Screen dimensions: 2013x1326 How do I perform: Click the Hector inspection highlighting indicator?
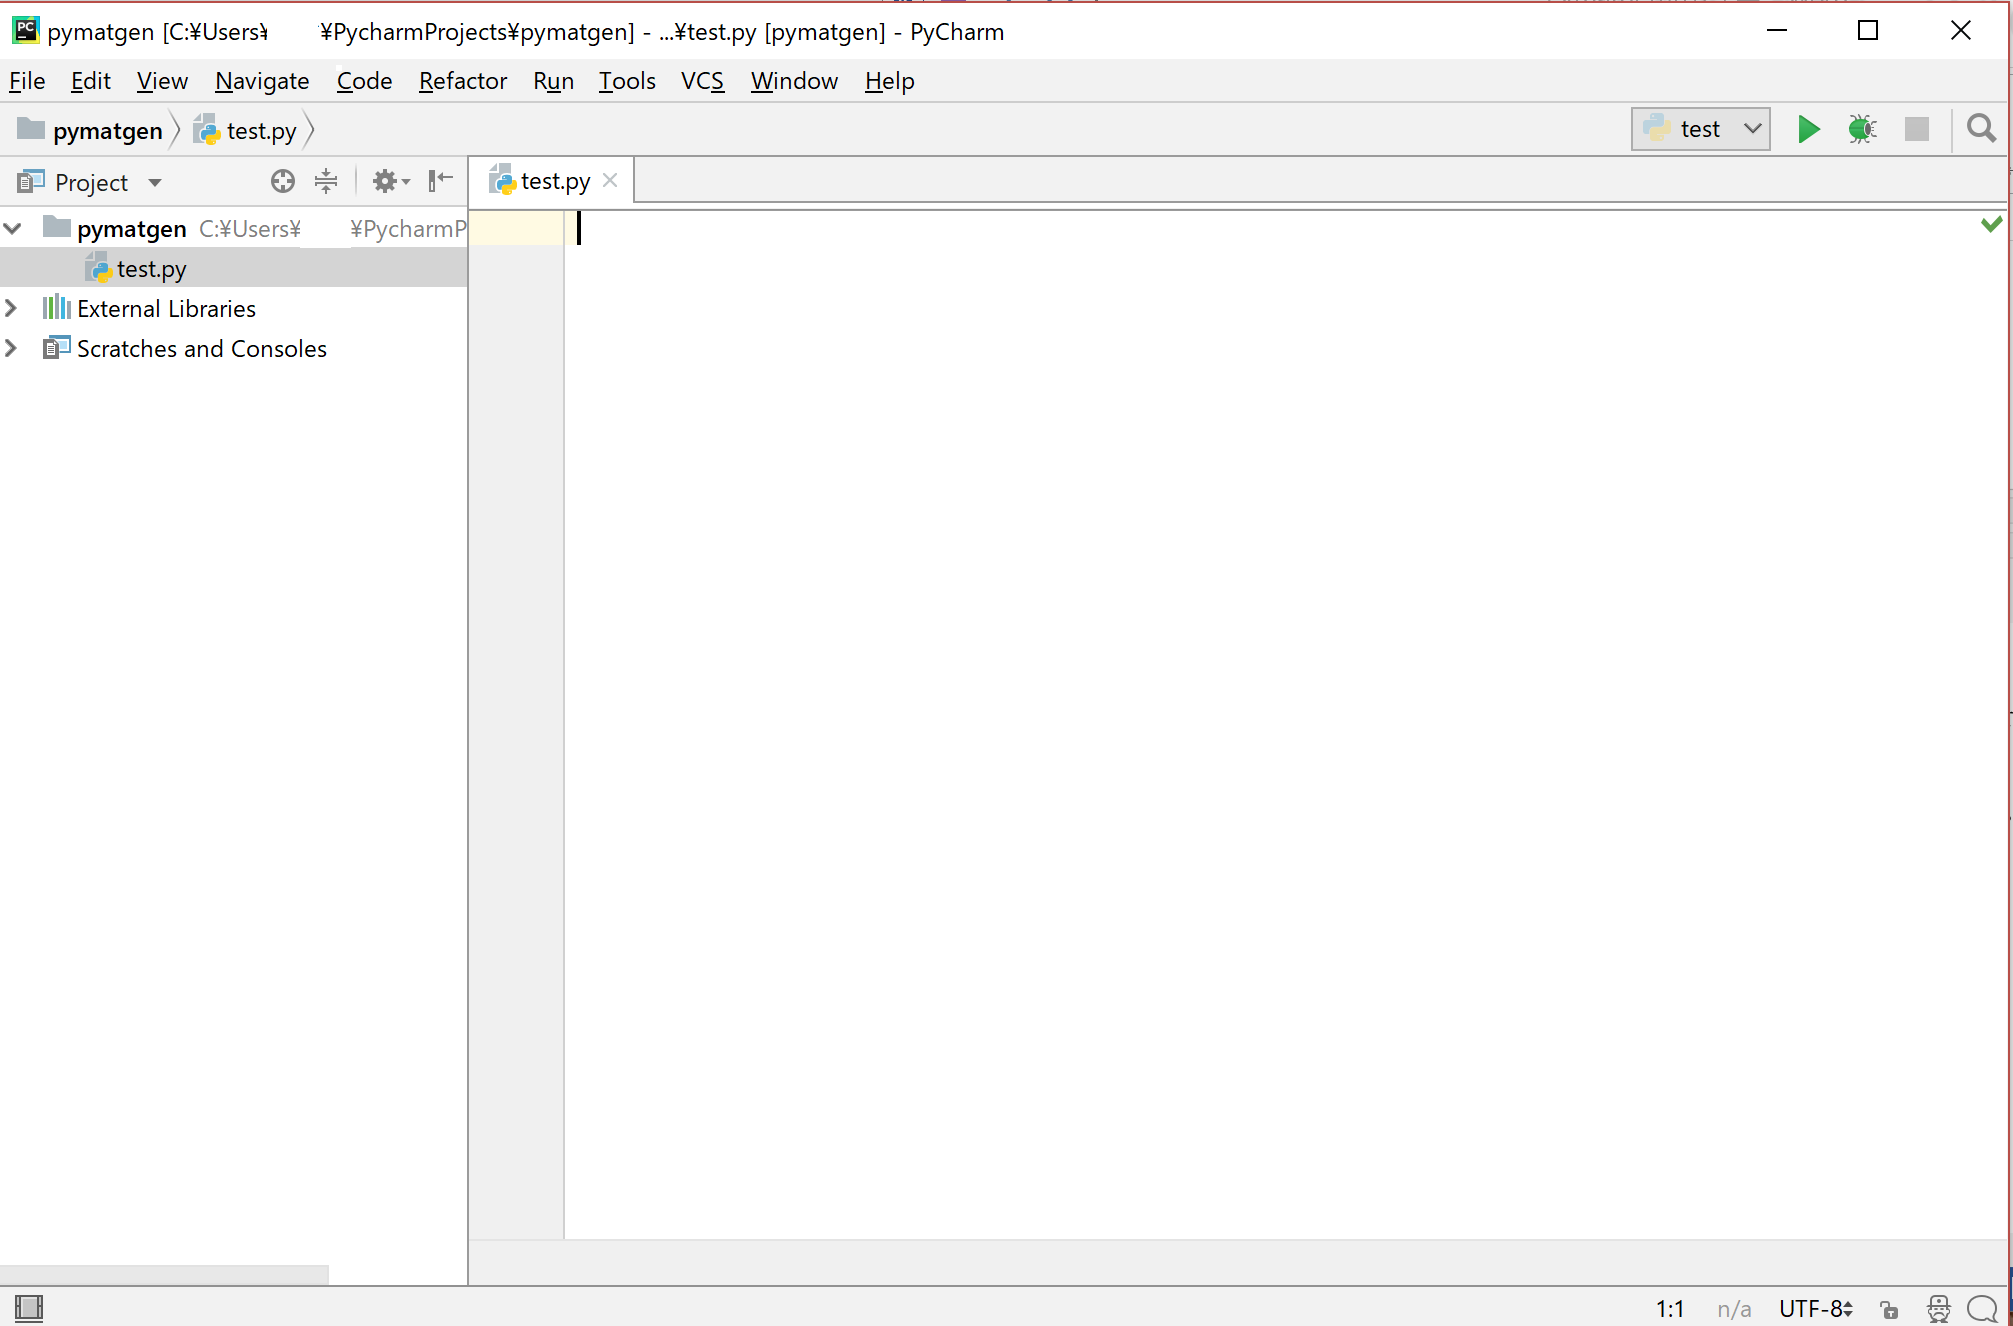(x=1938, y=1309)
